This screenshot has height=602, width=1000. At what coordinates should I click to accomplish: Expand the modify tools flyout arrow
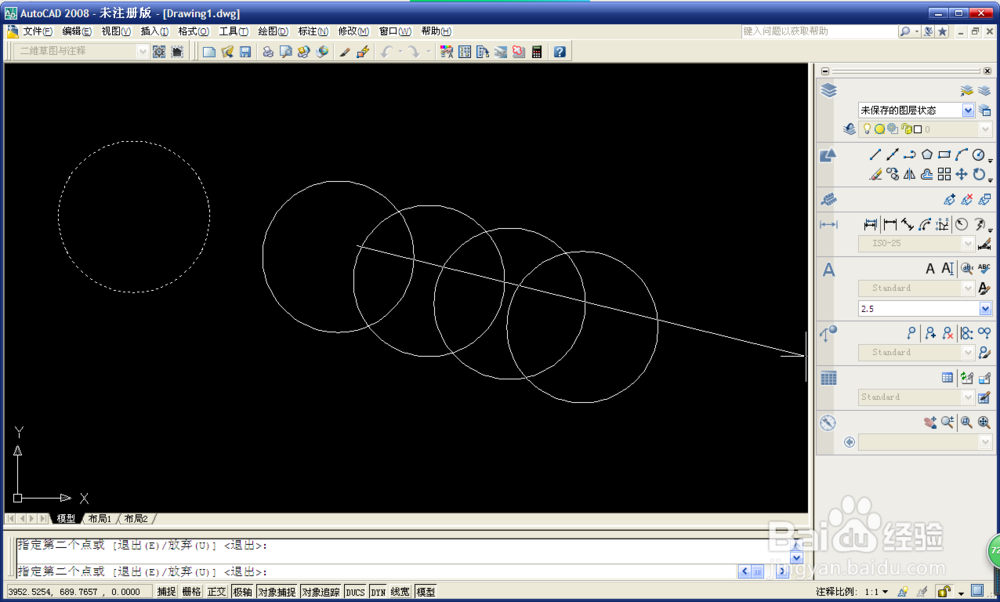[x=990, y=180]
